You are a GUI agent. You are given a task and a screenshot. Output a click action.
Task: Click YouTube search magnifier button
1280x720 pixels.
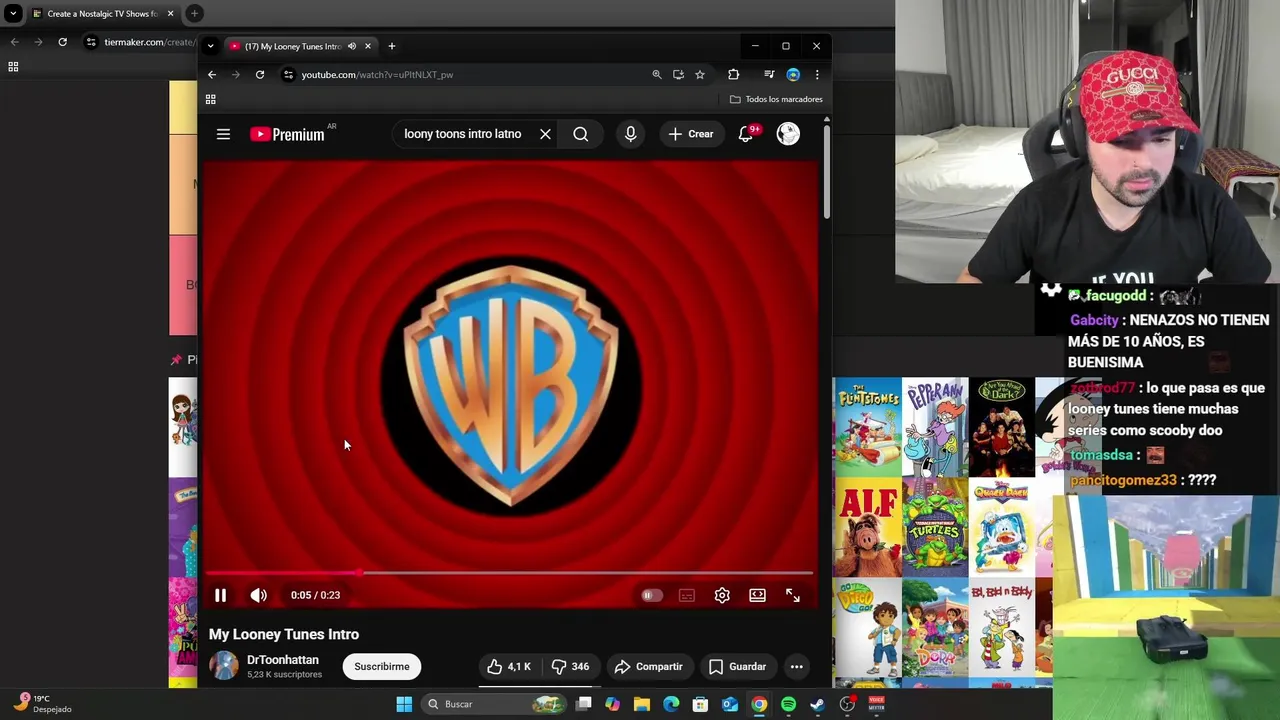click(x=580, y=134)
